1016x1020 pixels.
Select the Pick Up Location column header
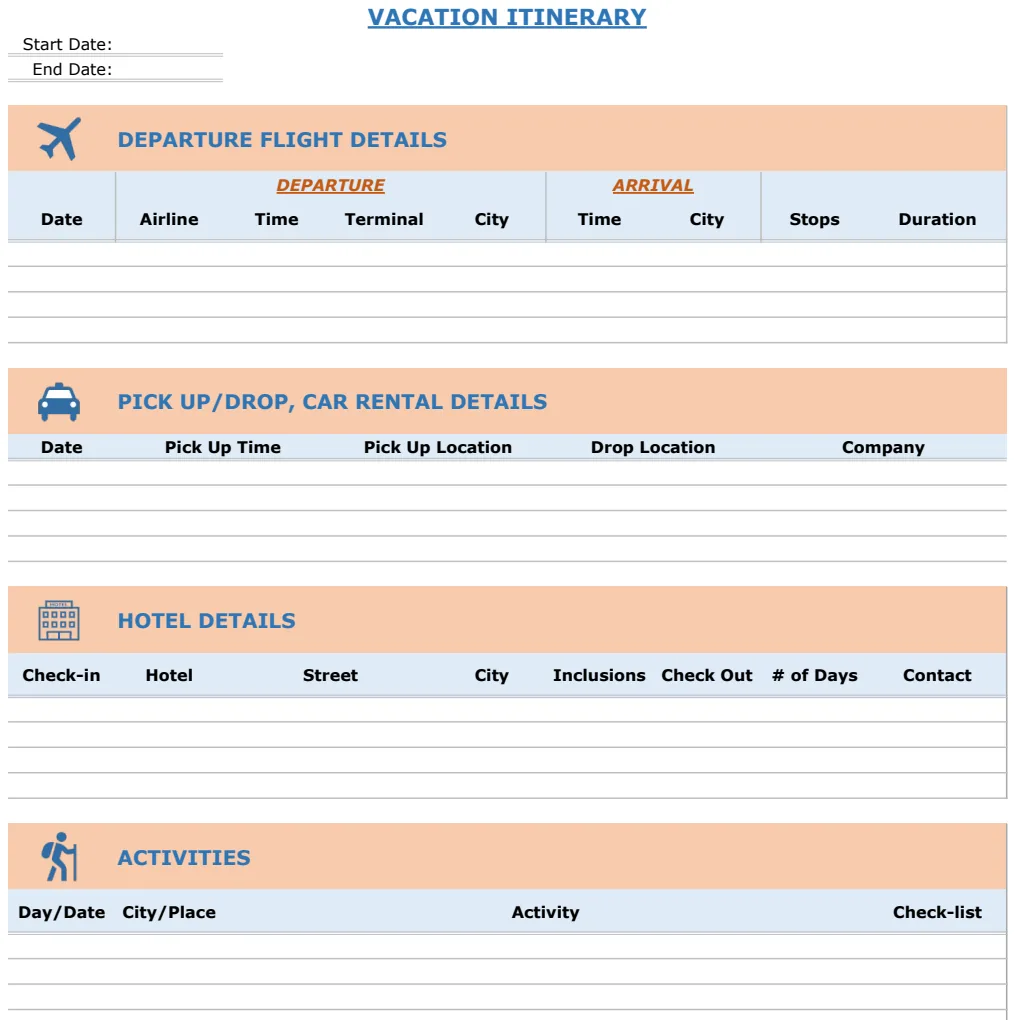438,448
